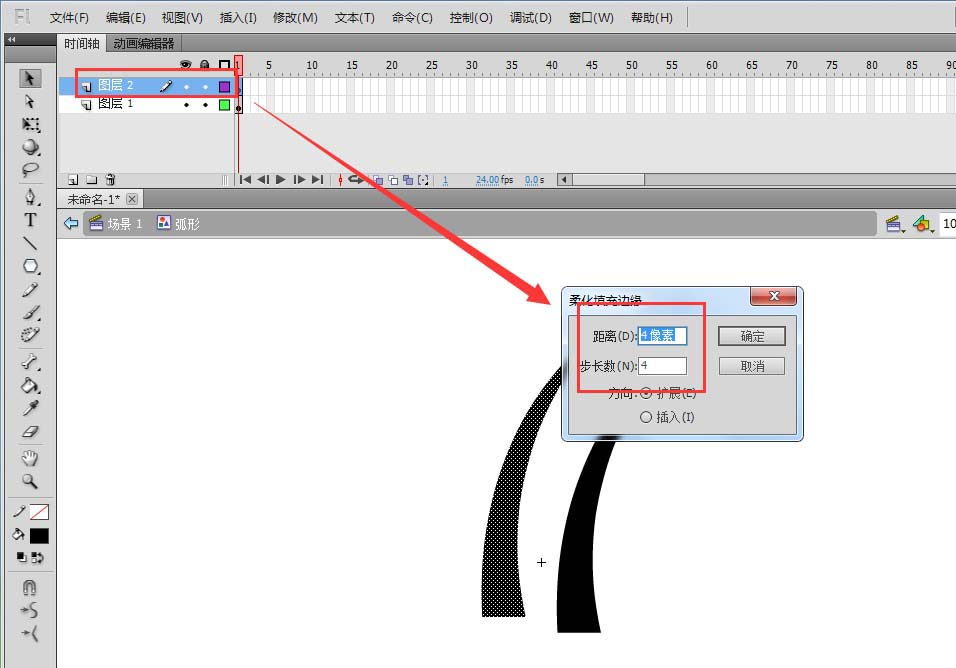Delete layer with trash icon
This screenshot has width=956, height=668.
coord(110,179)
